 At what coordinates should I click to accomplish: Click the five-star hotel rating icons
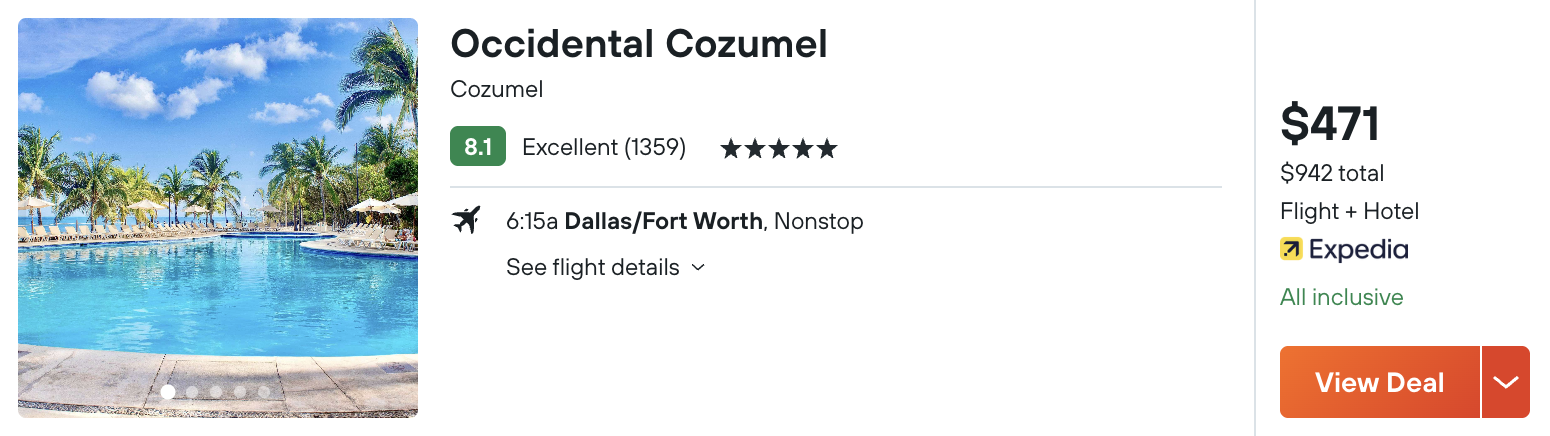pyautogui.click(x=778, y=150)
